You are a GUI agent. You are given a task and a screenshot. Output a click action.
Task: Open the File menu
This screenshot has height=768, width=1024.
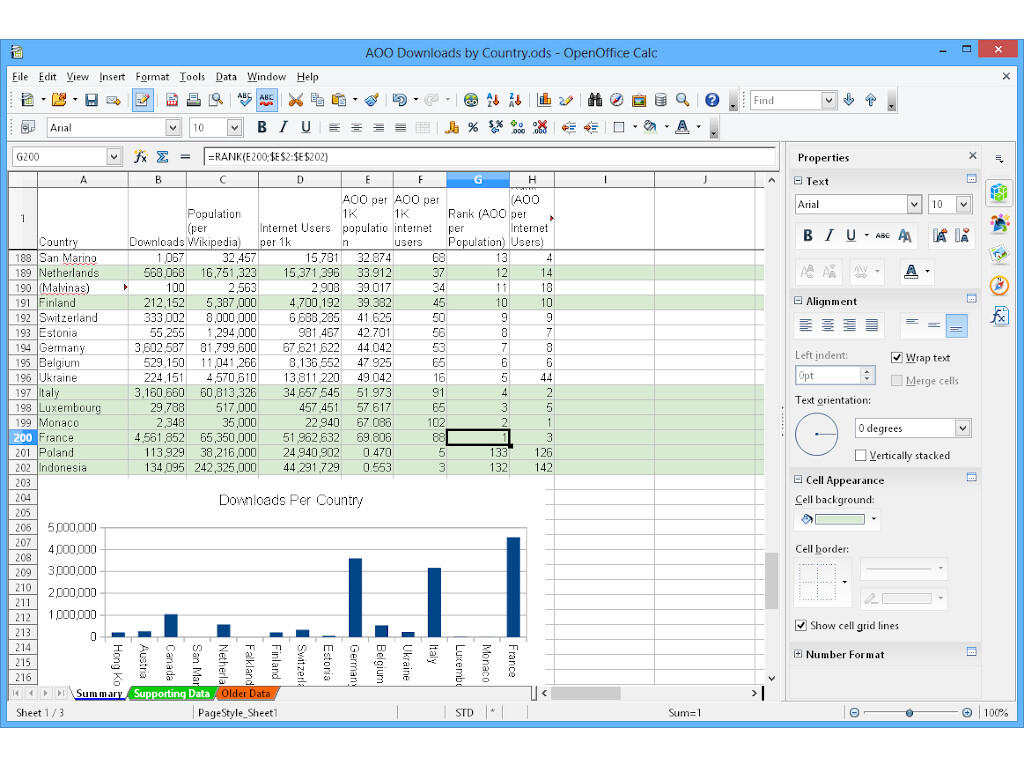tap(20, 76)
